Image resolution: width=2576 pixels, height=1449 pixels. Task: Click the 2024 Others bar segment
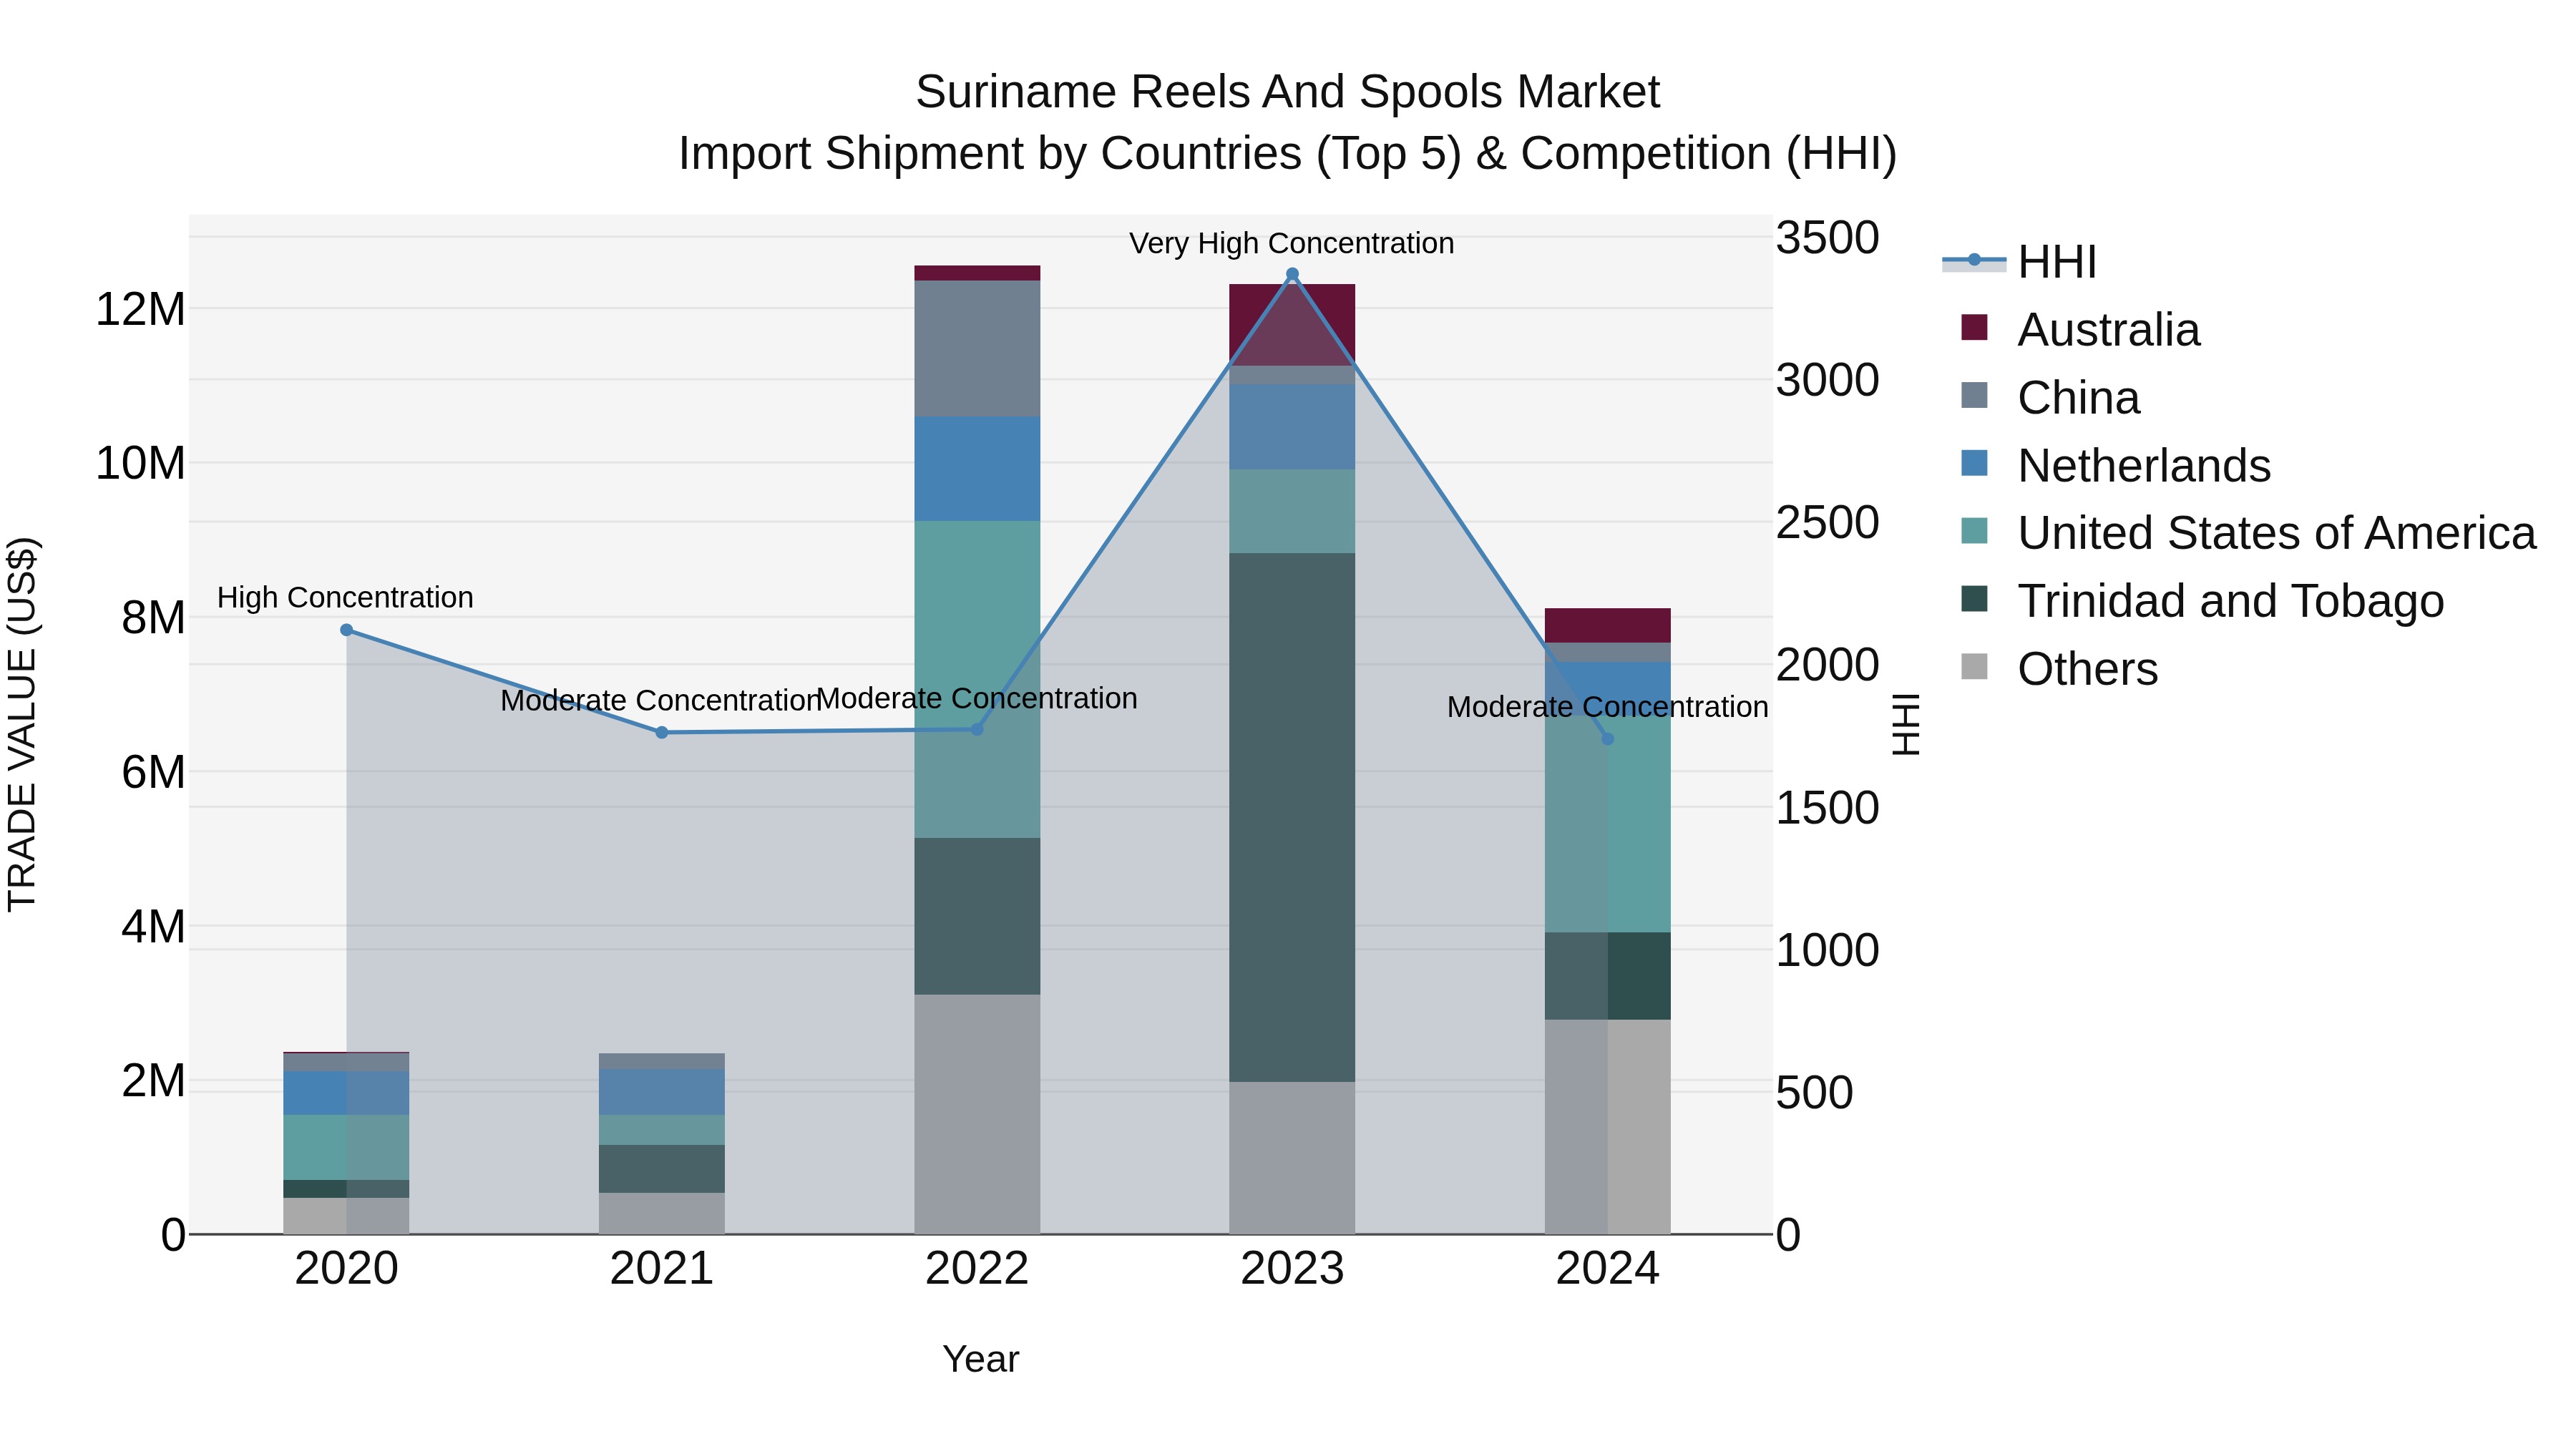1607,1127
